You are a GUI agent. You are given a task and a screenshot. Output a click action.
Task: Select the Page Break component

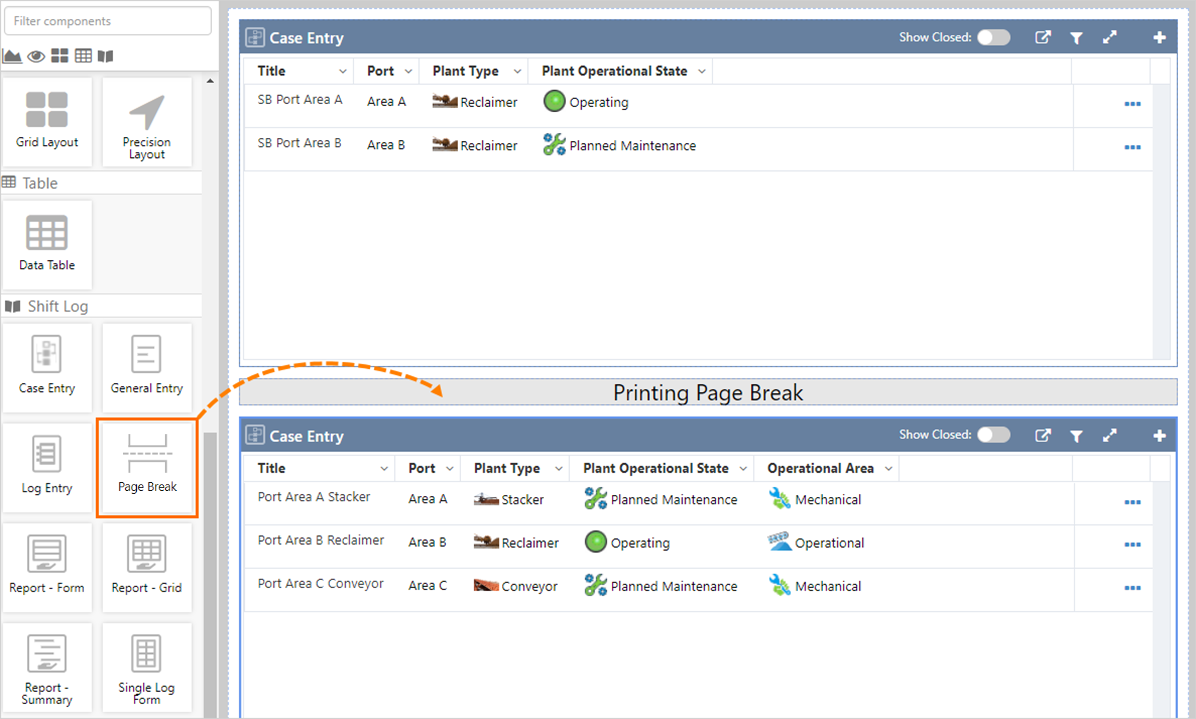click(x=147, y=468)
